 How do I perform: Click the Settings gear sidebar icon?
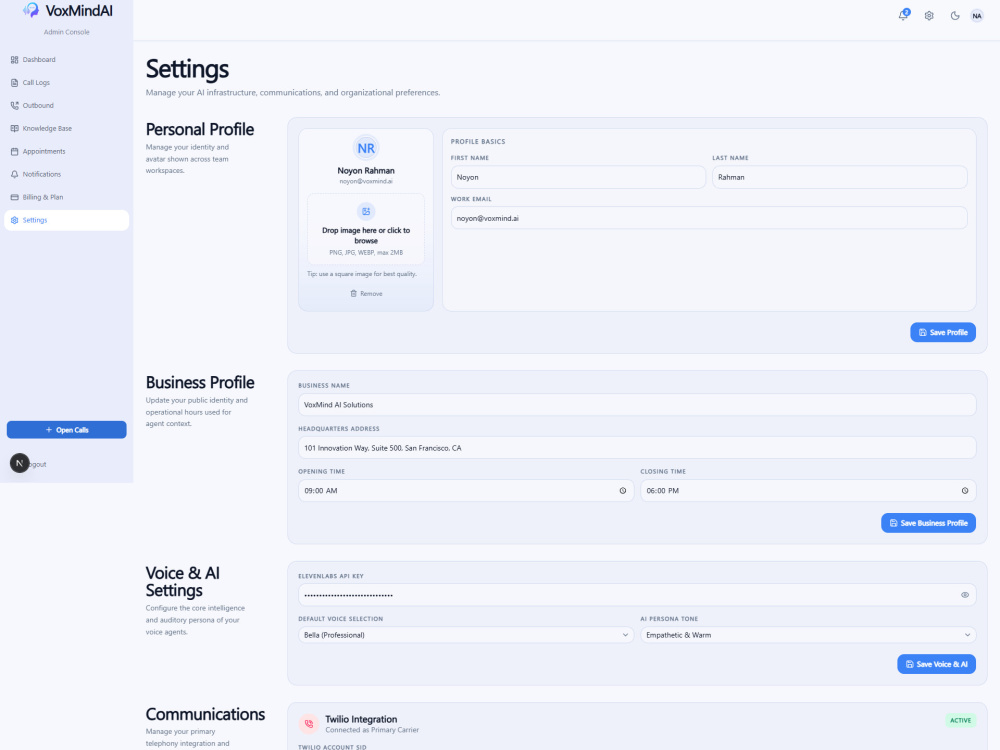tap(15, 220)
